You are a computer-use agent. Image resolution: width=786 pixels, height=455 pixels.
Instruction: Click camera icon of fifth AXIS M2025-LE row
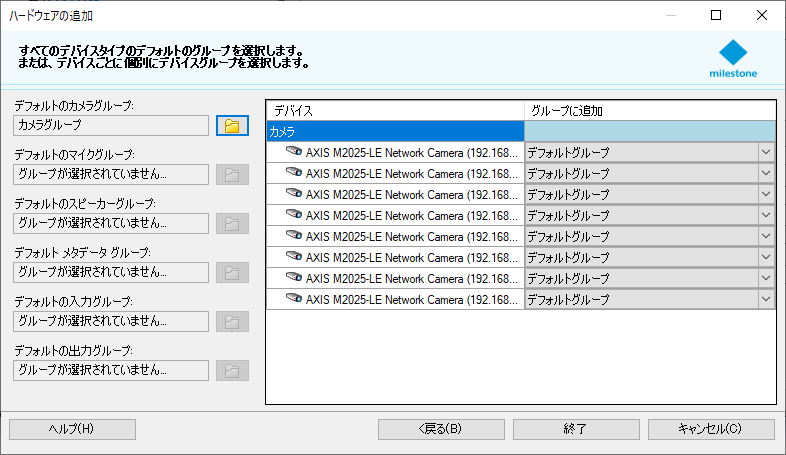pos(294,236)
